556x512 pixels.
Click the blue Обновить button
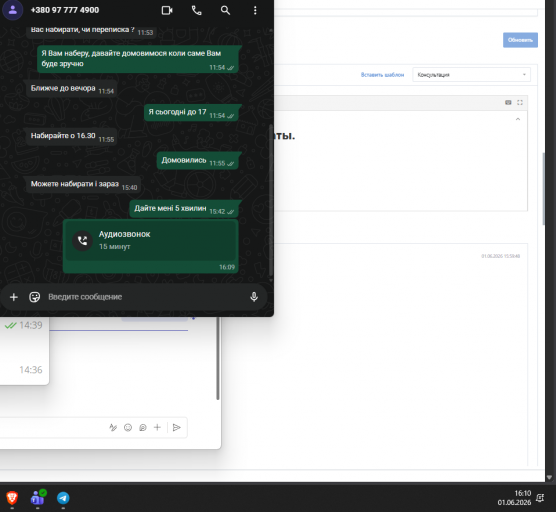(520, 40)
